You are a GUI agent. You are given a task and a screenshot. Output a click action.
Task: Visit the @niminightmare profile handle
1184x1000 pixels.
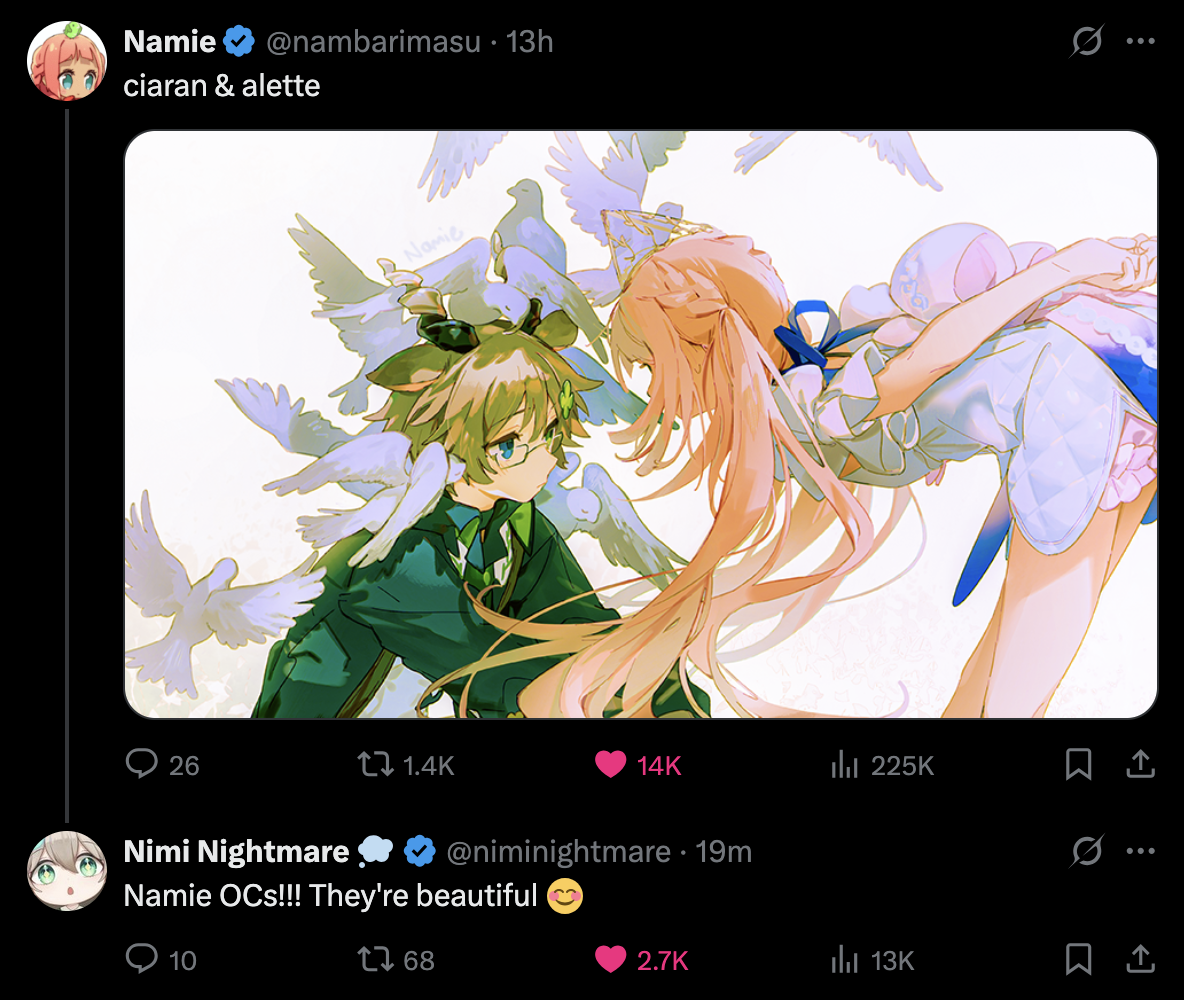point(558,852)
